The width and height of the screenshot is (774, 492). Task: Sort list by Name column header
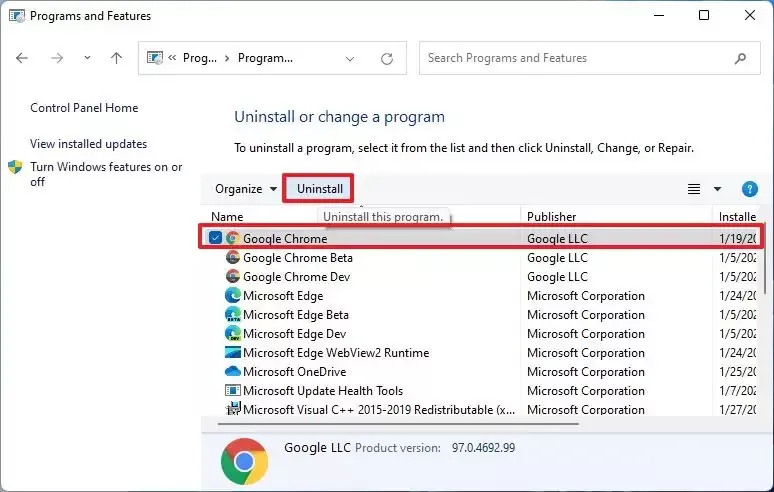click(228, 216)
